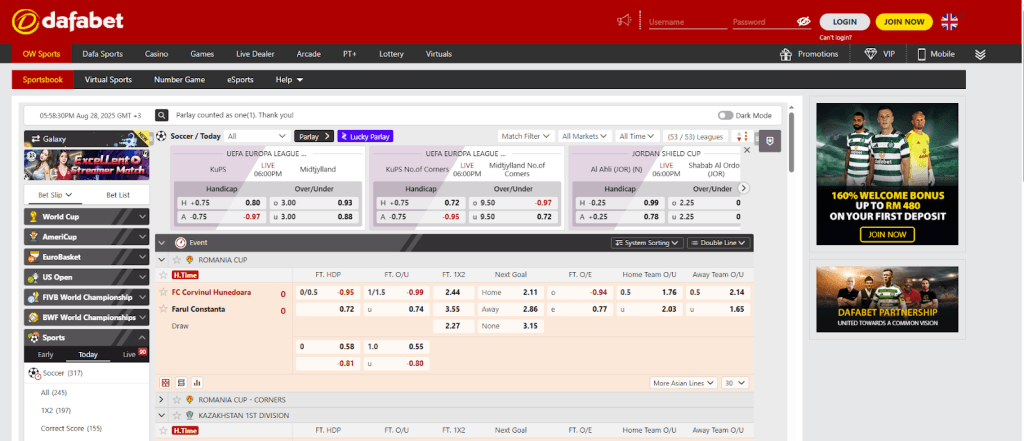Viewport: 1024px width, 441px height.
Task: Close the featured matches carousel
Action: click(746, 150)
